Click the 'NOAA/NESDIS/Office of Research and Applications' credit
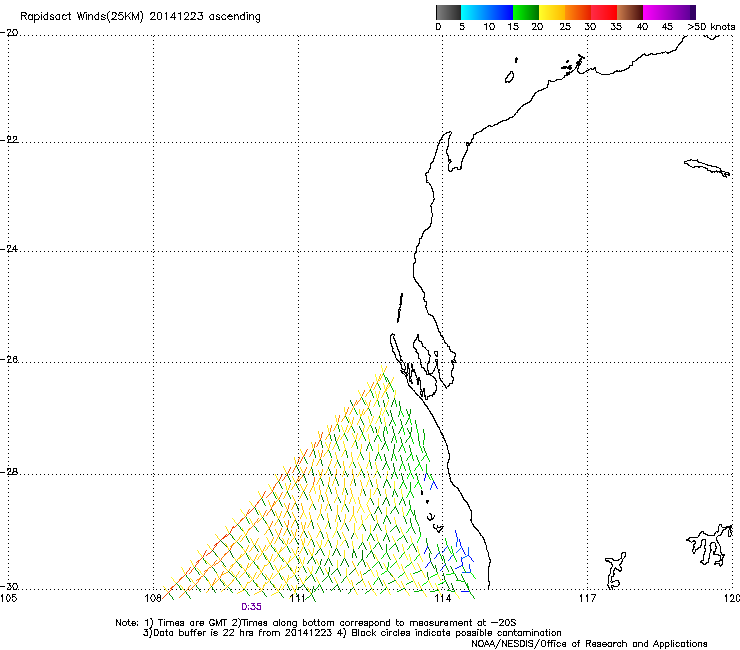Viewport: 740px width, 650px height. [x=589, y=643]
